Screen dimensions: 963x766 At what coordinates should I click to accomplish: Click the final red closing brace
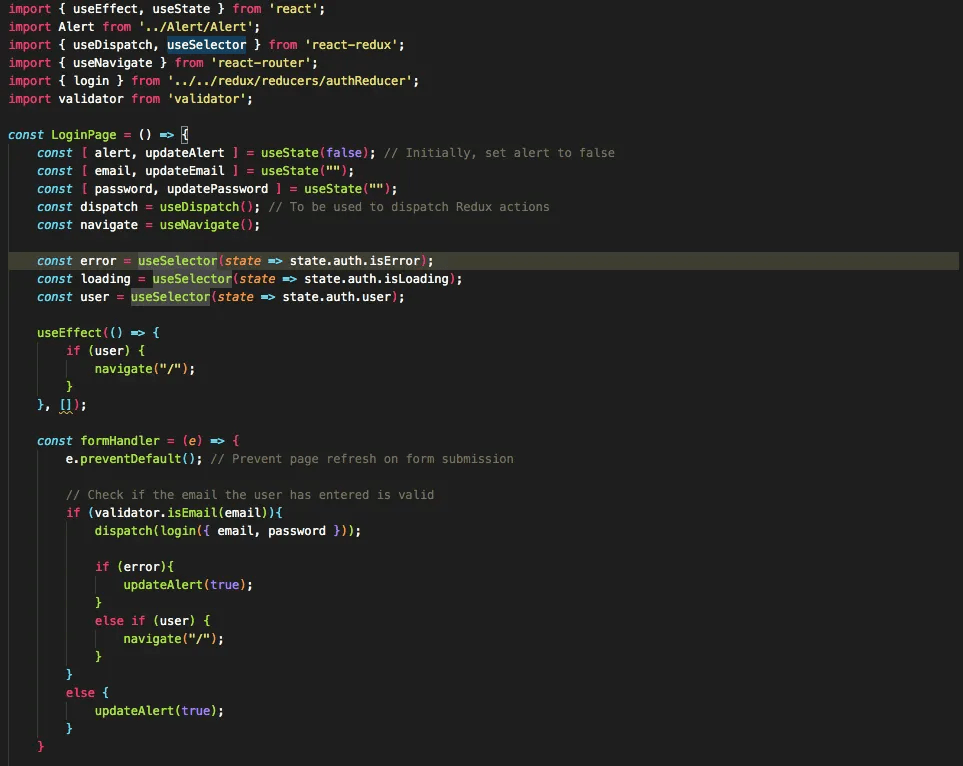(41, 746)
